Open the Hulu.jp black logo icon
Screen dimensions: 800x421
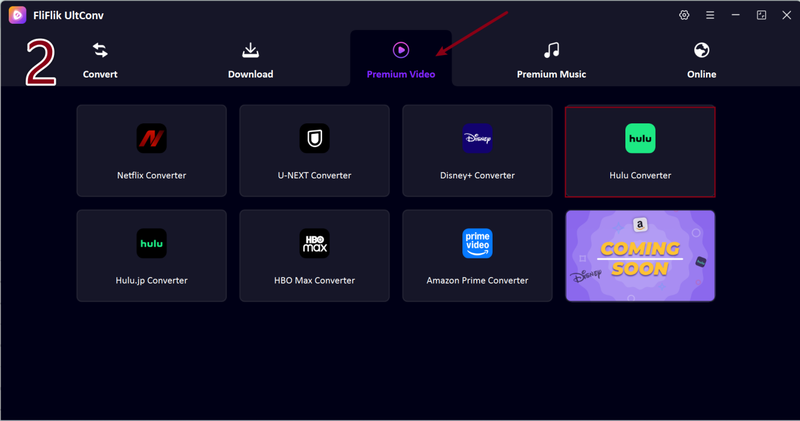[152, 243]
